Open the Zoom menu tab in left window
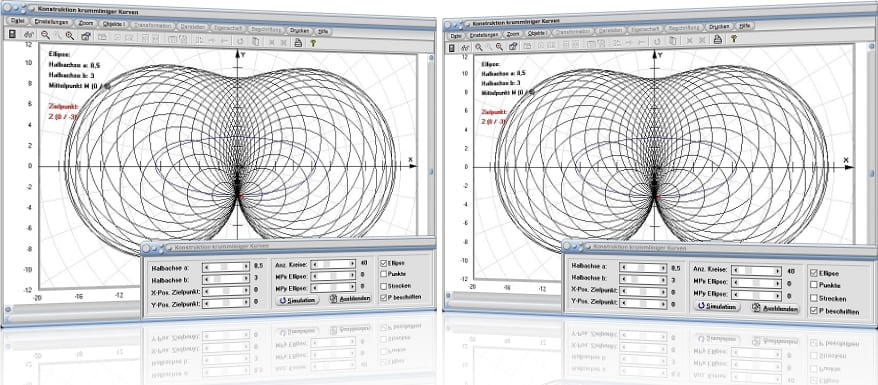This screenshot has height=385, width=878. coord(87,23)
